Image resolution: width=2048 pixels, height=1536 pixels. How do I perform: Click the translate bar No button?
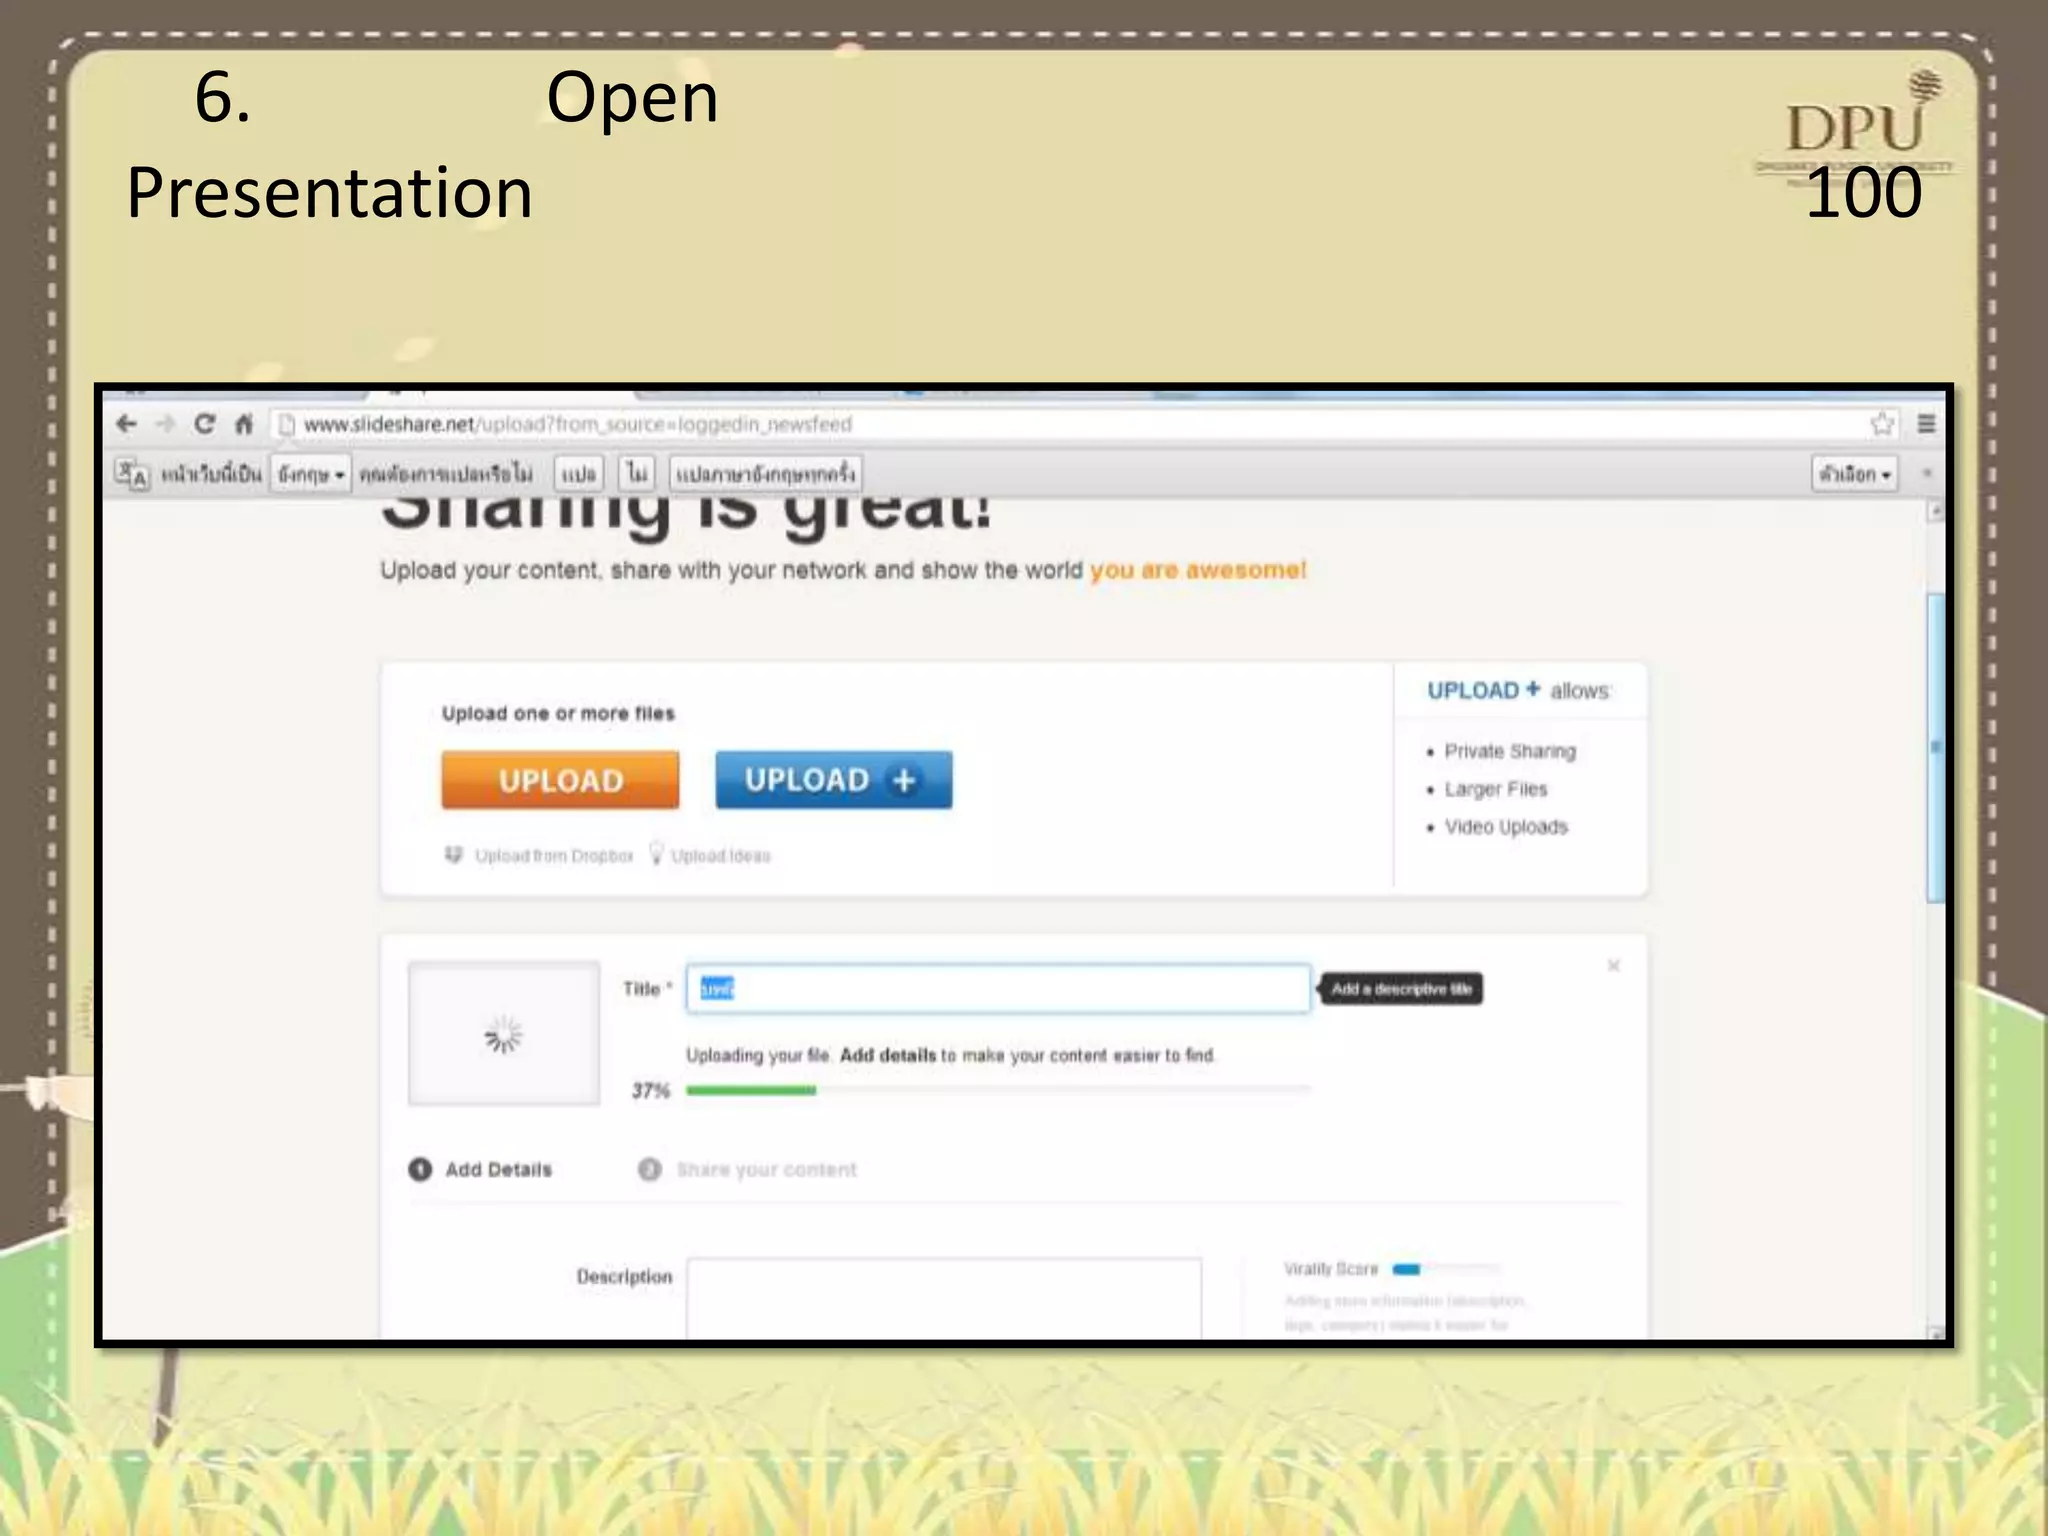(x=637, y=474)
